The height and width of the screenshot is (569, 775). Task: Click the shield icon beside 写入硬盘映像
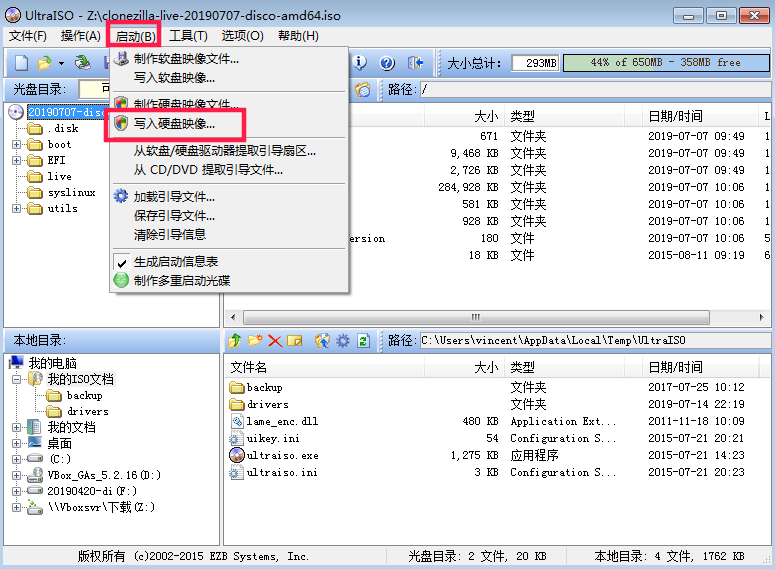pyautogui.click(x=121, y=123)
